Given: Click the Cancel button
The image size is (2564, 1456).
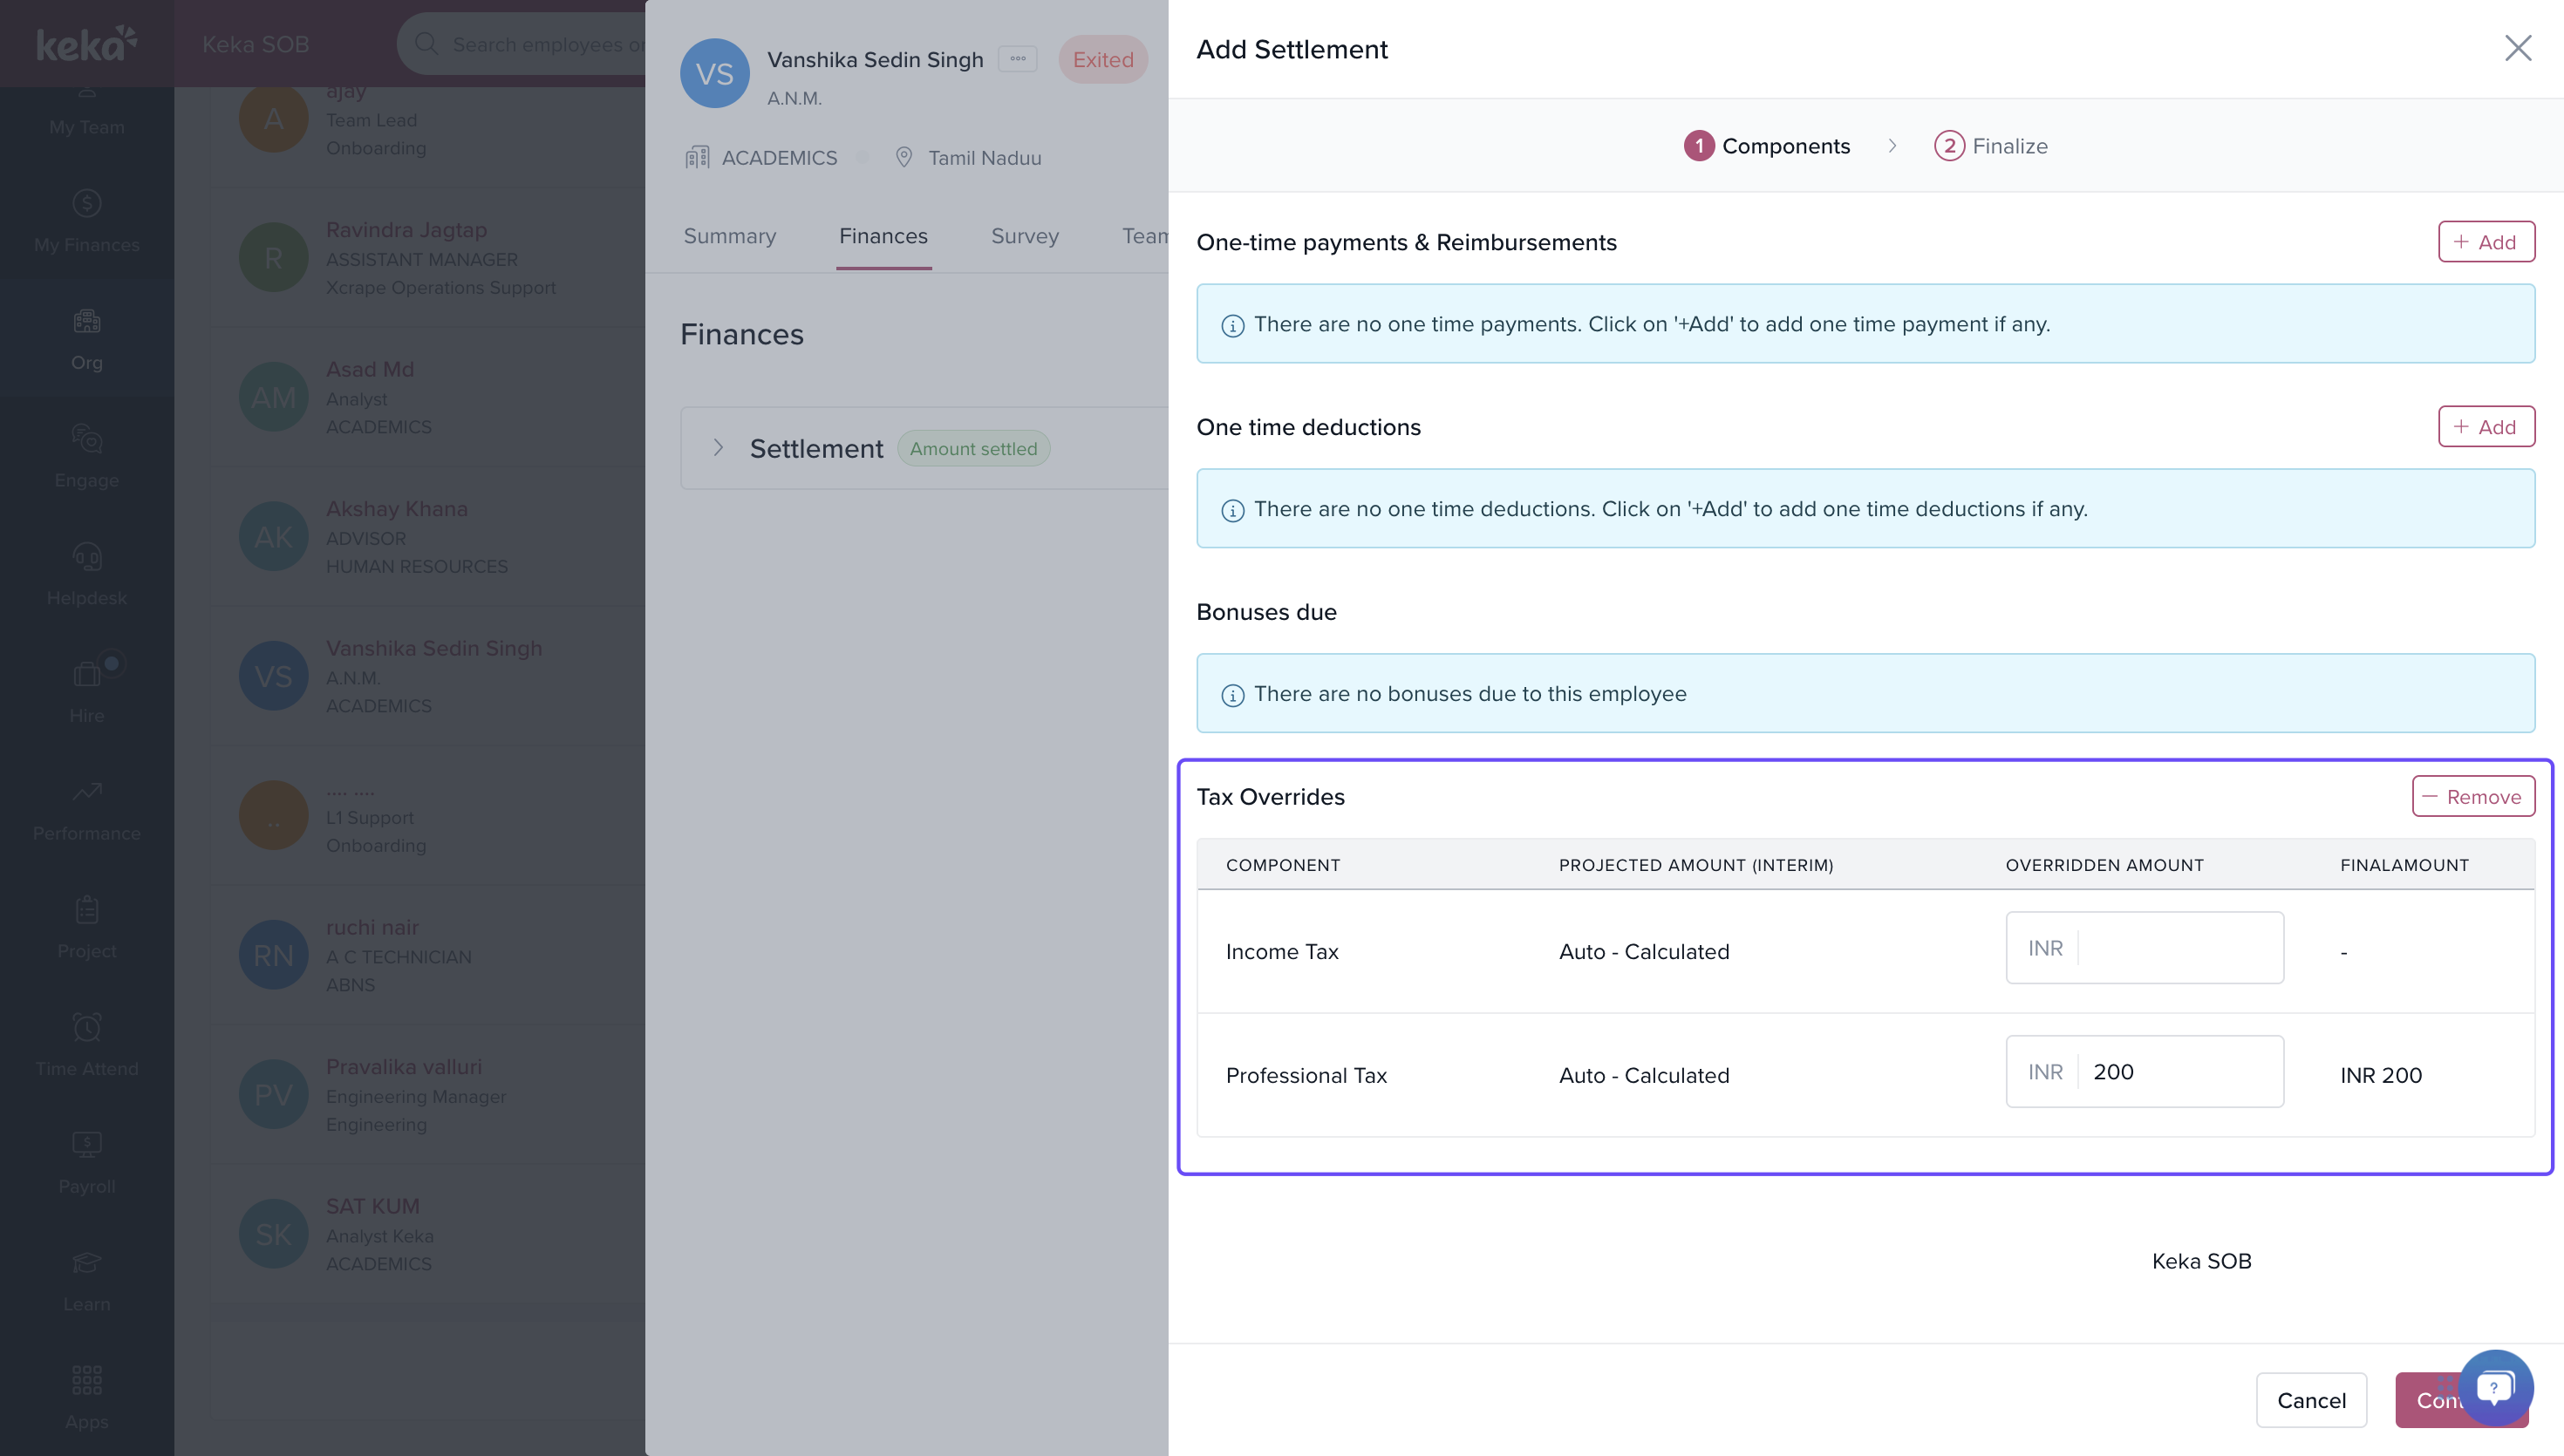Looking at the screenshot, I should pos(2311,1400).
